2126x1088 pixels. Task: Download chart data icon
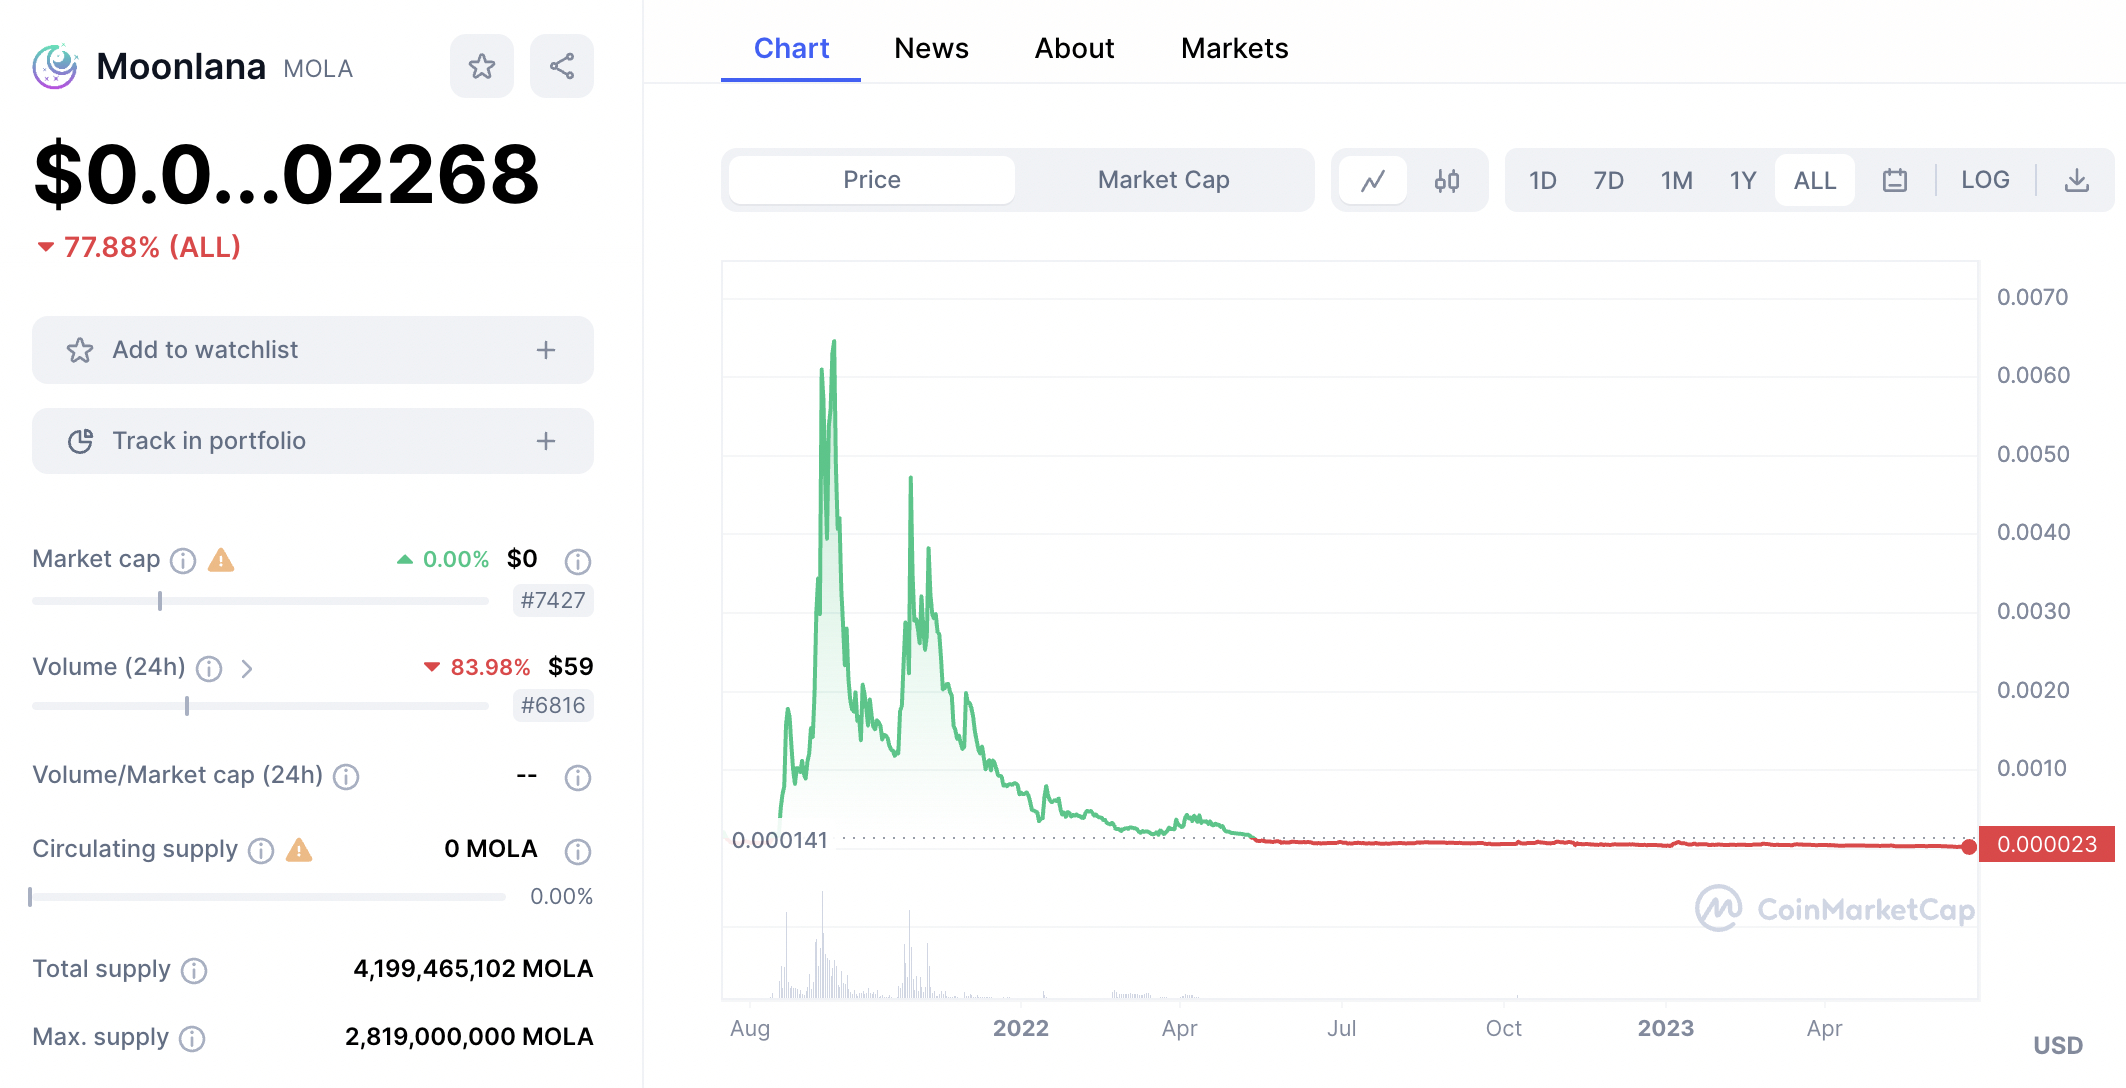[2076, 180]
